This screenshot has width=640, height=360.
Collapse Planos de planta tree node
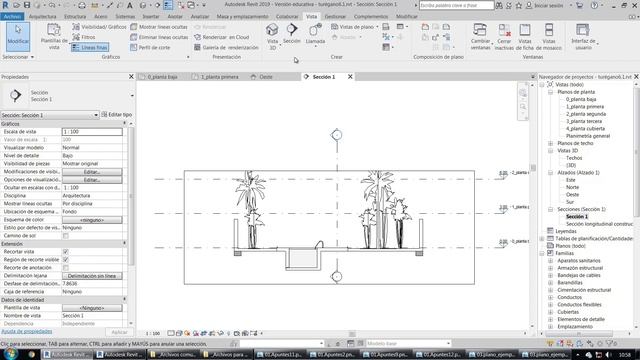pos(550,92)
